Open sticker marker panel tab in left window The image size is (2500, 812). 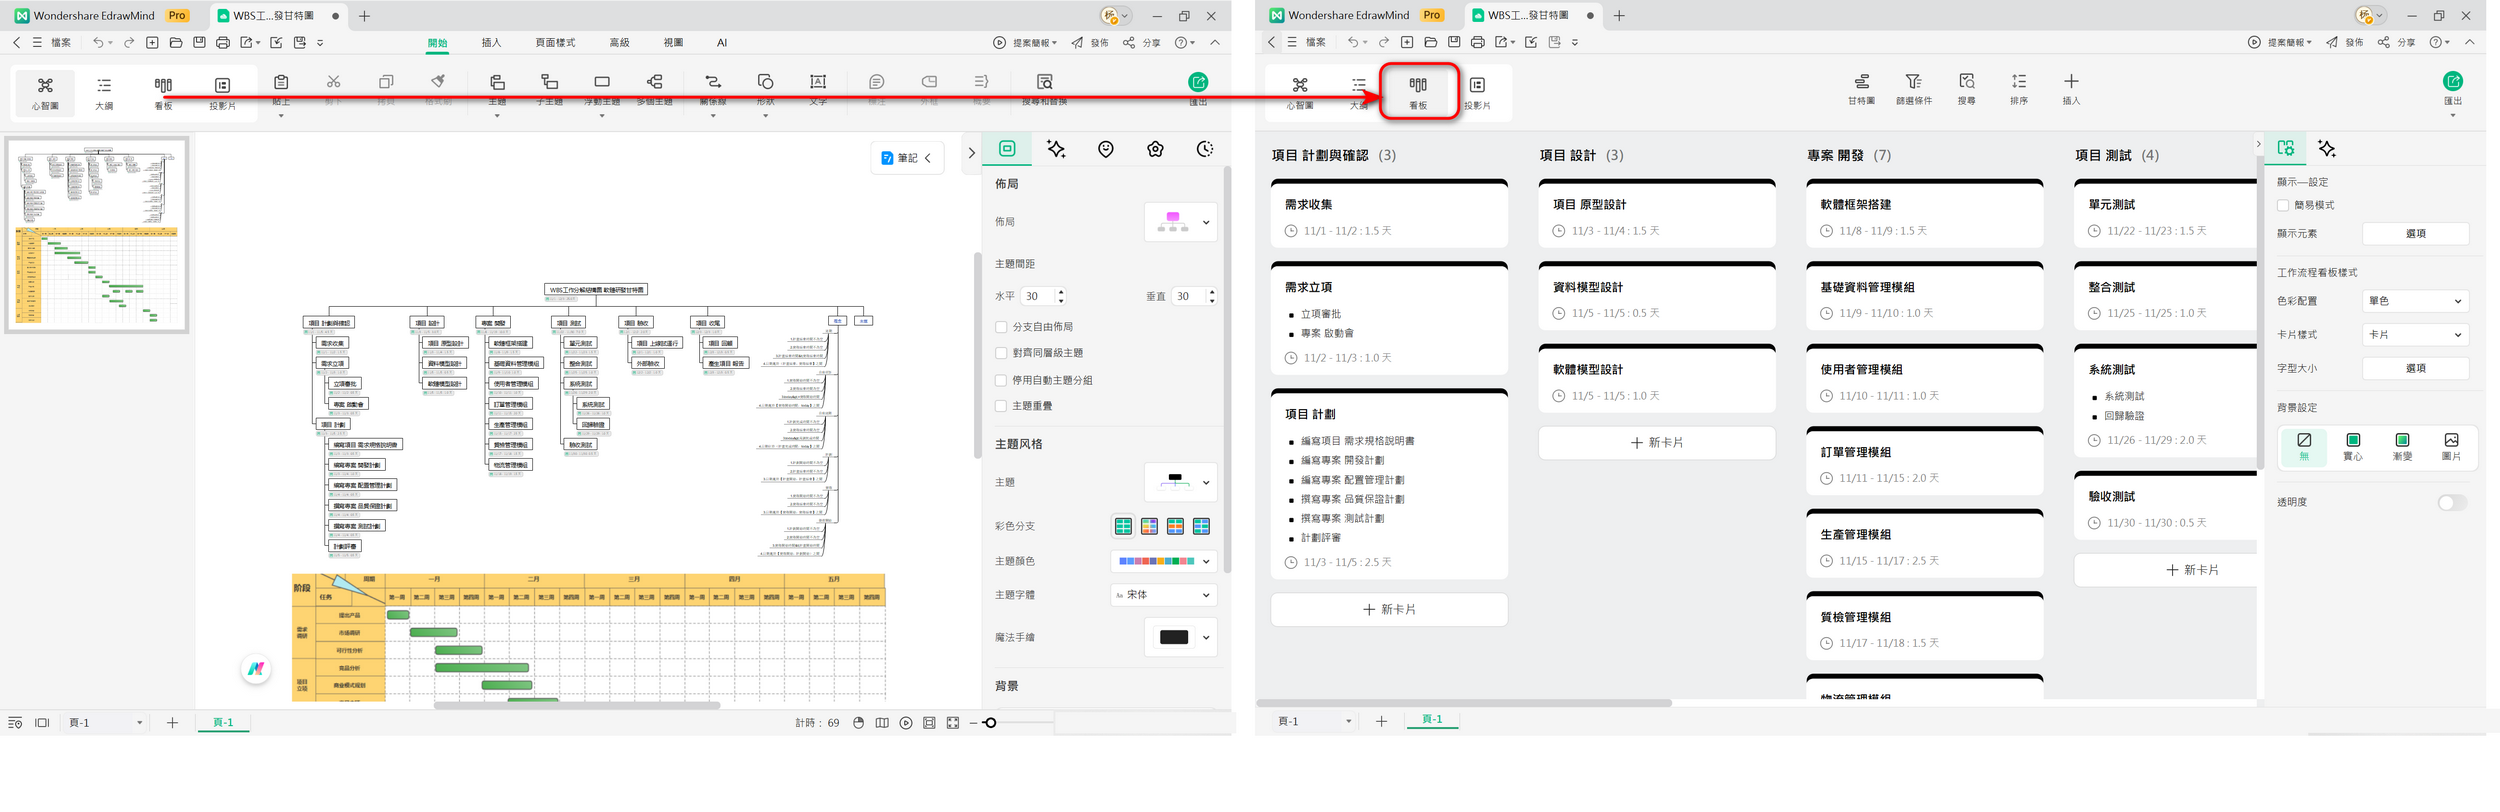click(1106, 149)
